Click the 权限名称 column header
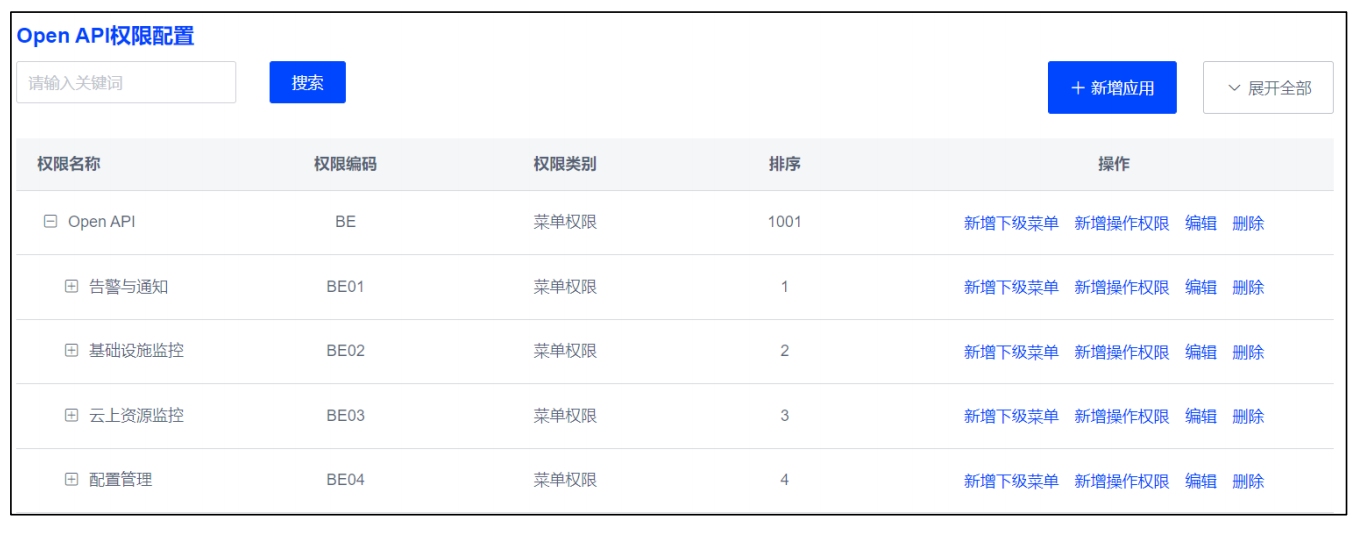This screenshot has height=536, width=1368. [x=69, y=164]
